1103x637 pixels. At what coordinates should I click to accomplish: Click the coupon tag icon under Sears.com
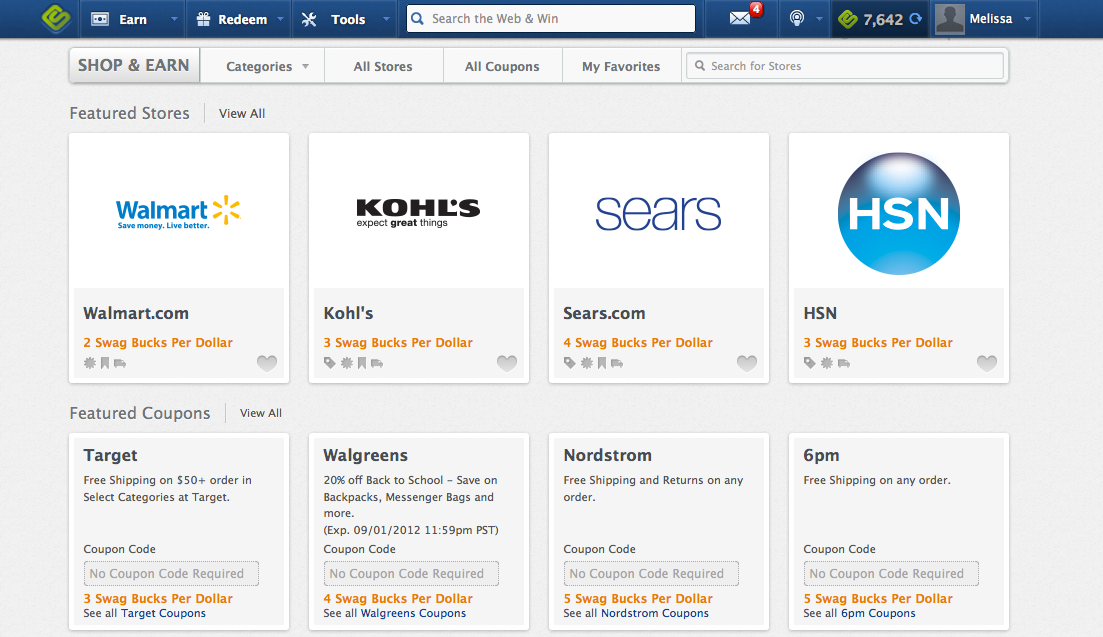[x=570, y=363]
